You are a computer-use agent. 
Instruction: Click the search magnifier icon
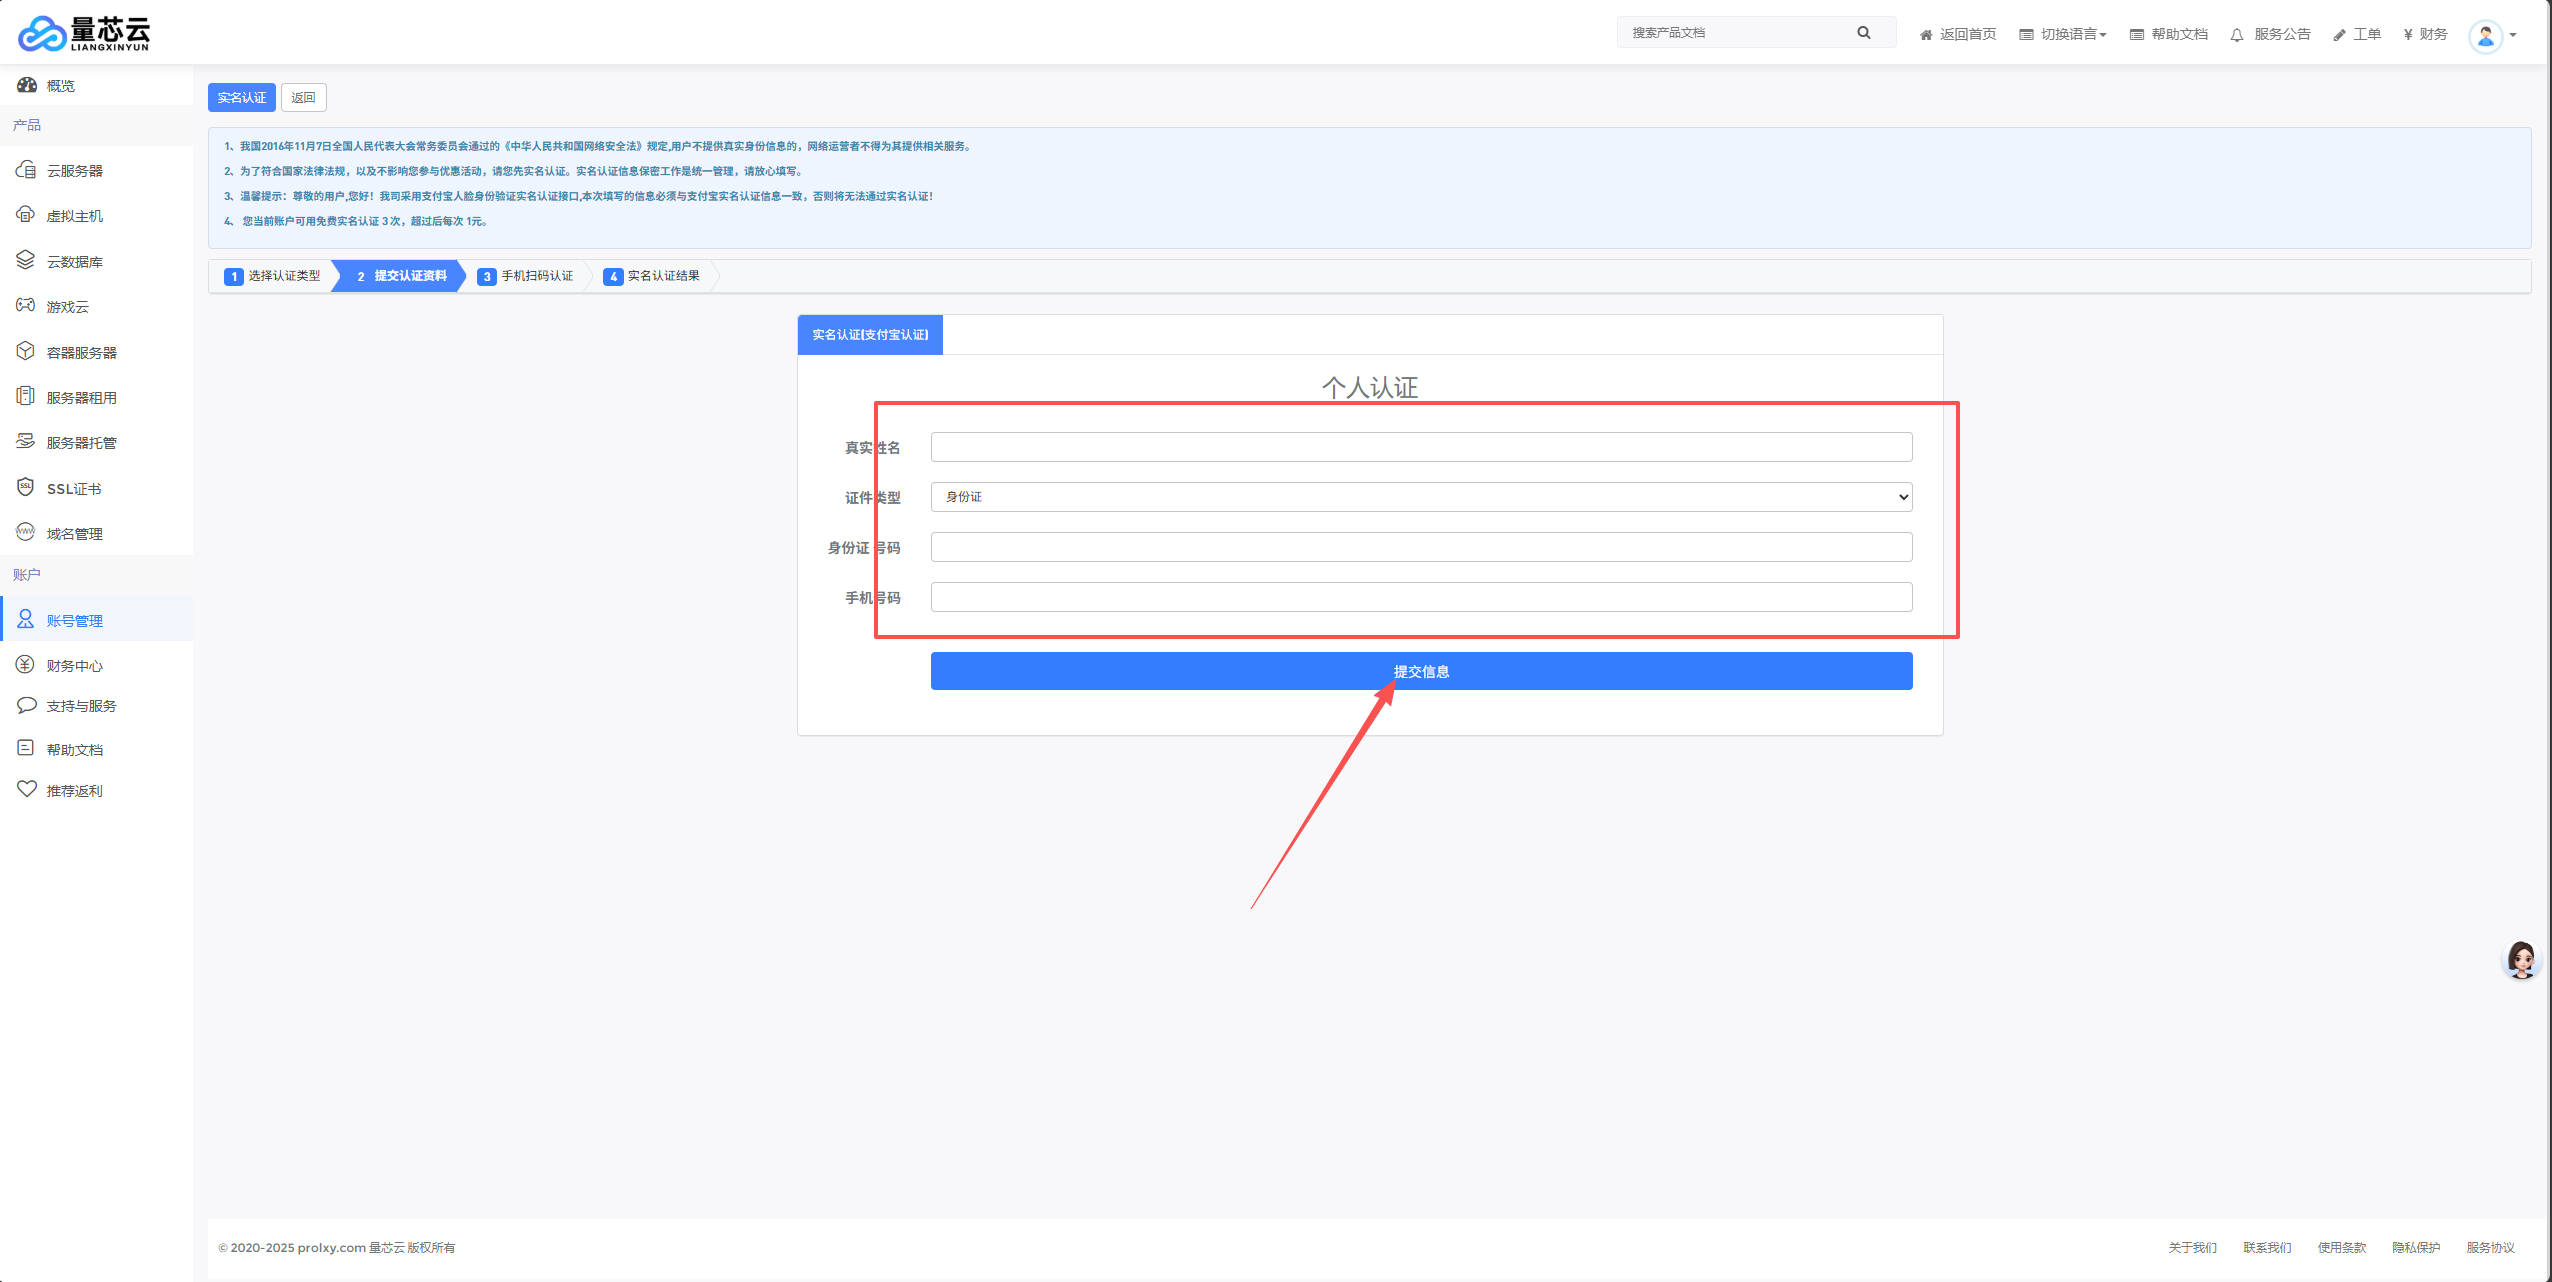pyautogui.click(x=1864, y=33)
